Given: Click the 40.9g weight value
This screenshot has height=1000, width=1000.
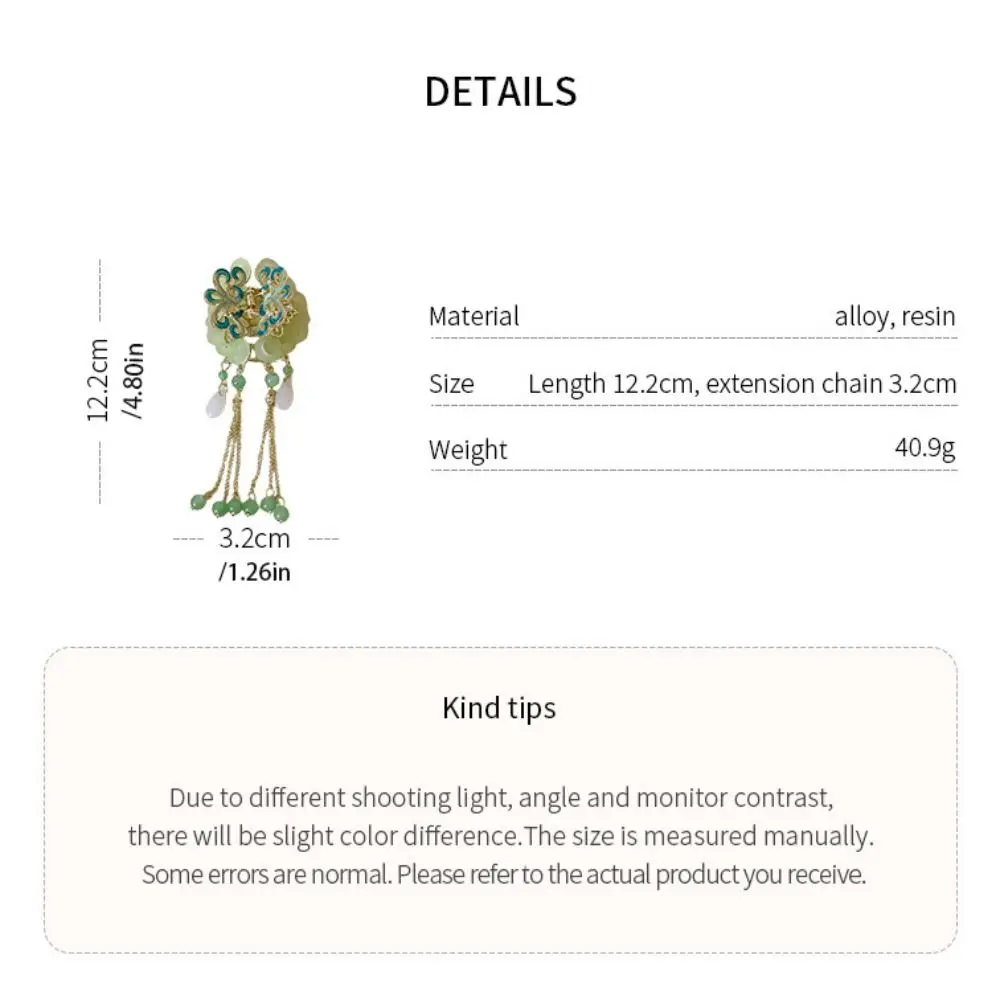Looking at the screenshot, I should [x=925, y=448].
